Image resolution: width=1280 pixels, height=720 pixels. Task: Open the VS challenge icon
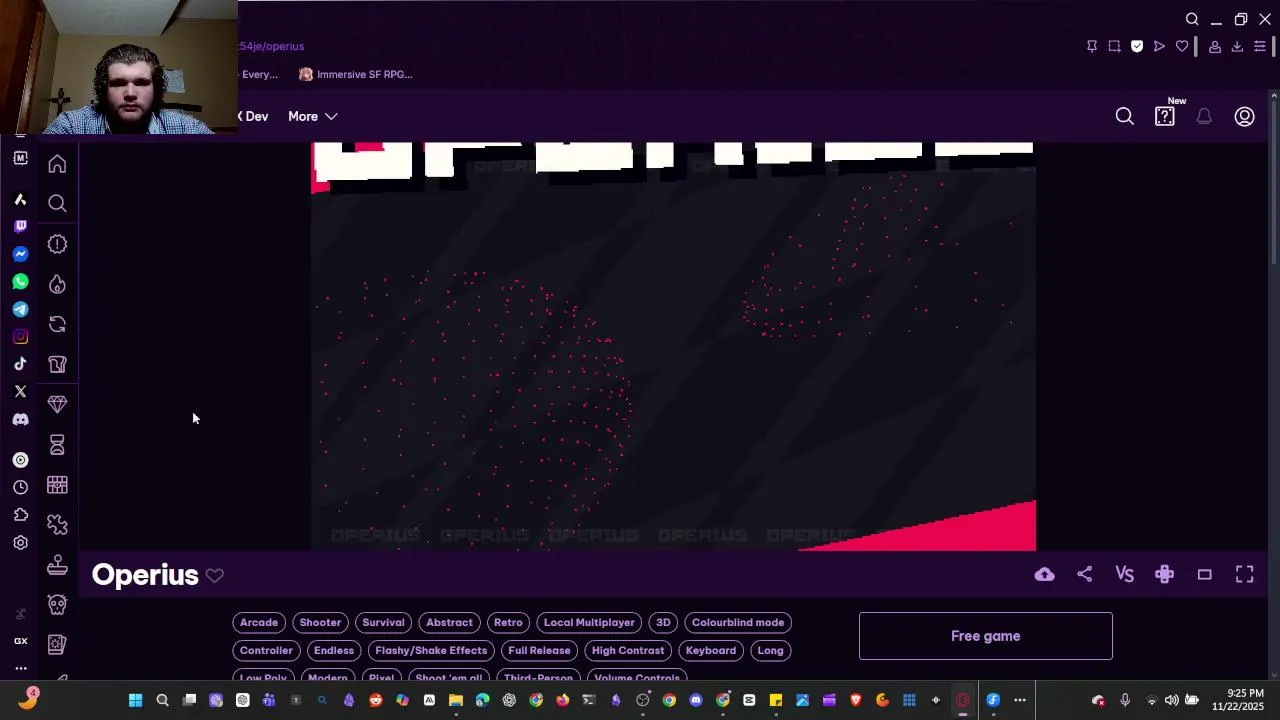[1124, 574]
